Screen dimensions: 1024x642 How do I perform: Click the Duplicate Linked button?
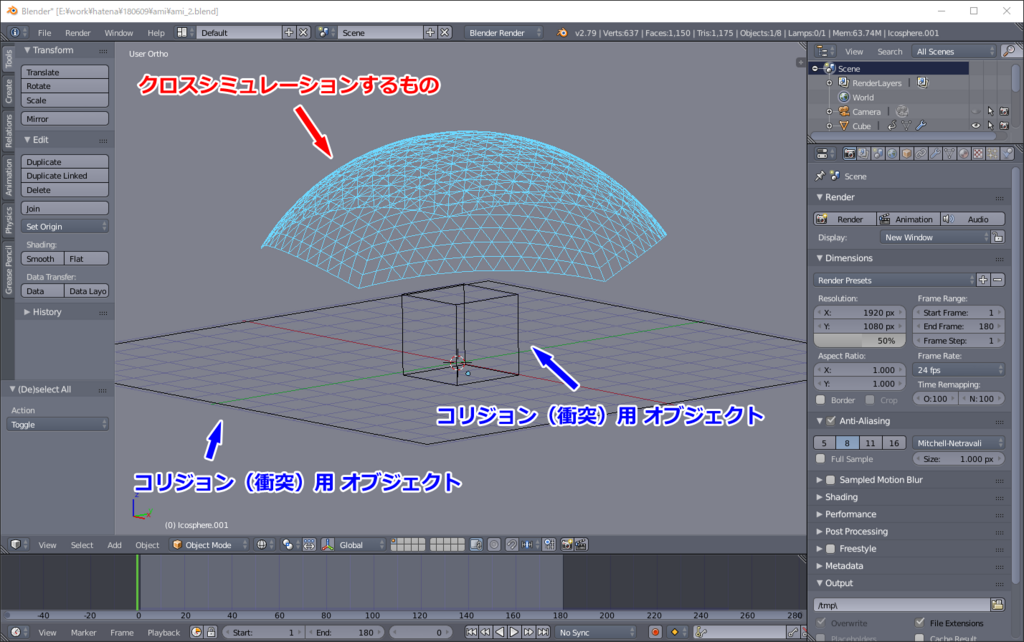[x=65, y=176]
